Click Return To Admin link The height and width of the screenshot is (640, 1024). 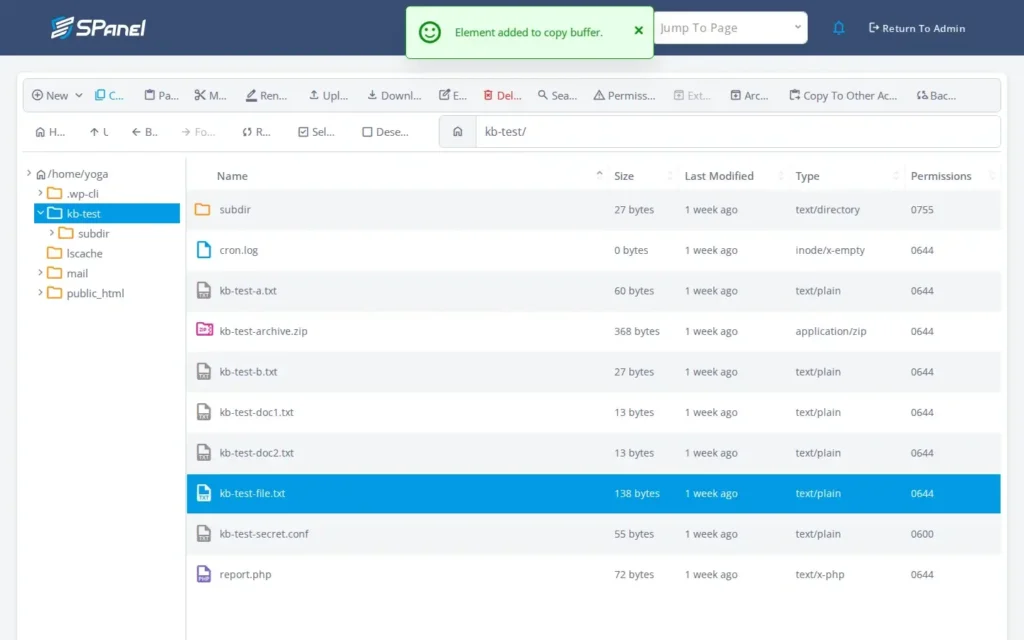coord(917,28)
